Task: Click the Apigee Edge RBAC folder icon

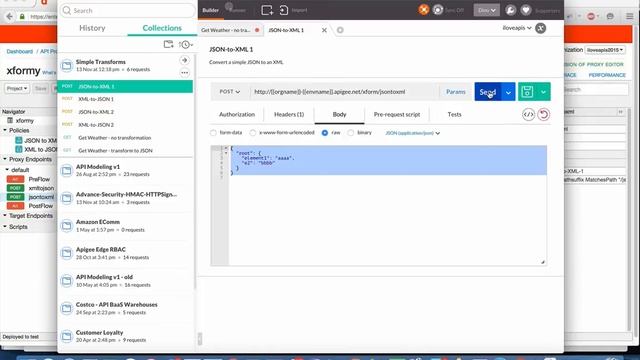Action: pyautogui.click(x=67, y=253)
